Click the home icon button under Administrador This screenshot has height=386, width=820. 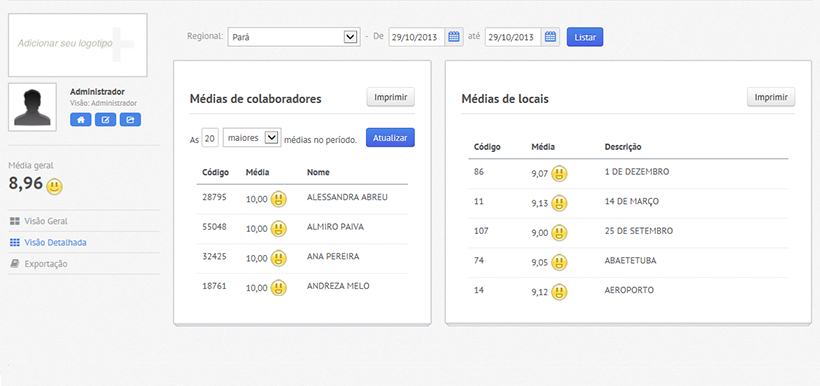(81, 120)
